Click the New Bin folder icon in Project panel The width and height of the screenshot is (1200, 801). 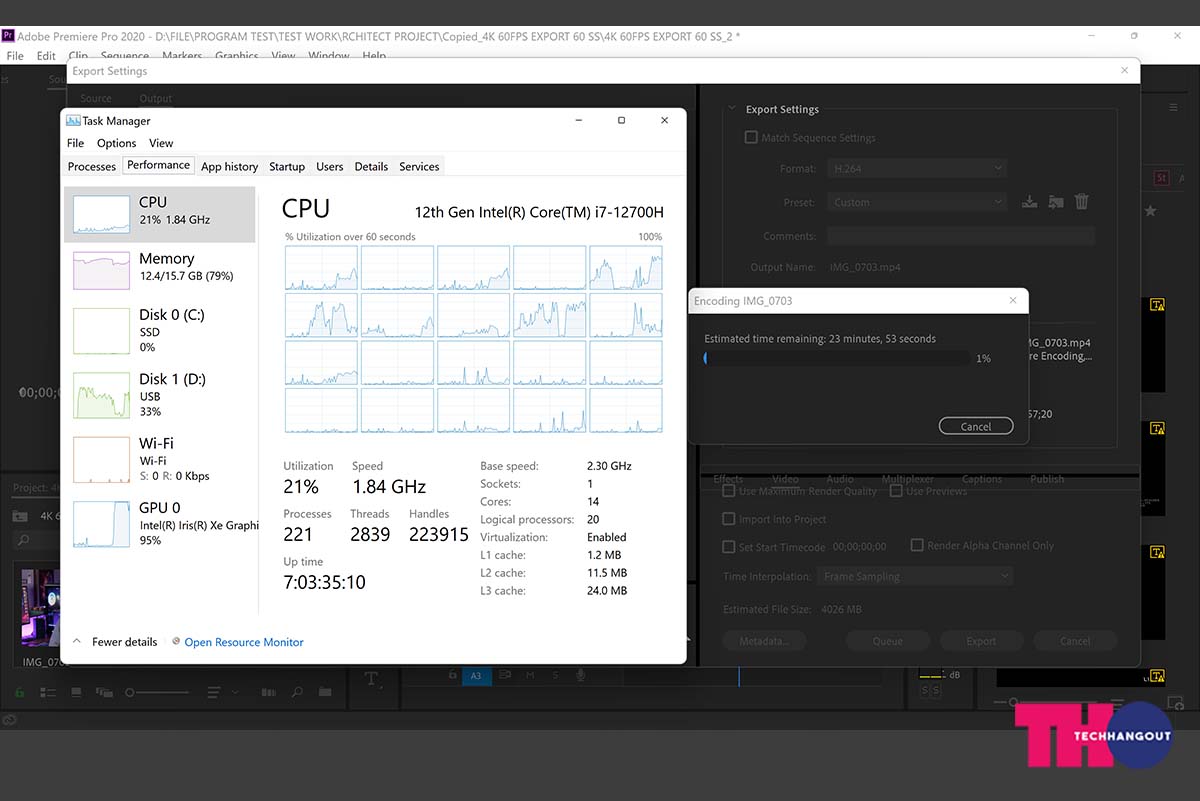(326, 692)
